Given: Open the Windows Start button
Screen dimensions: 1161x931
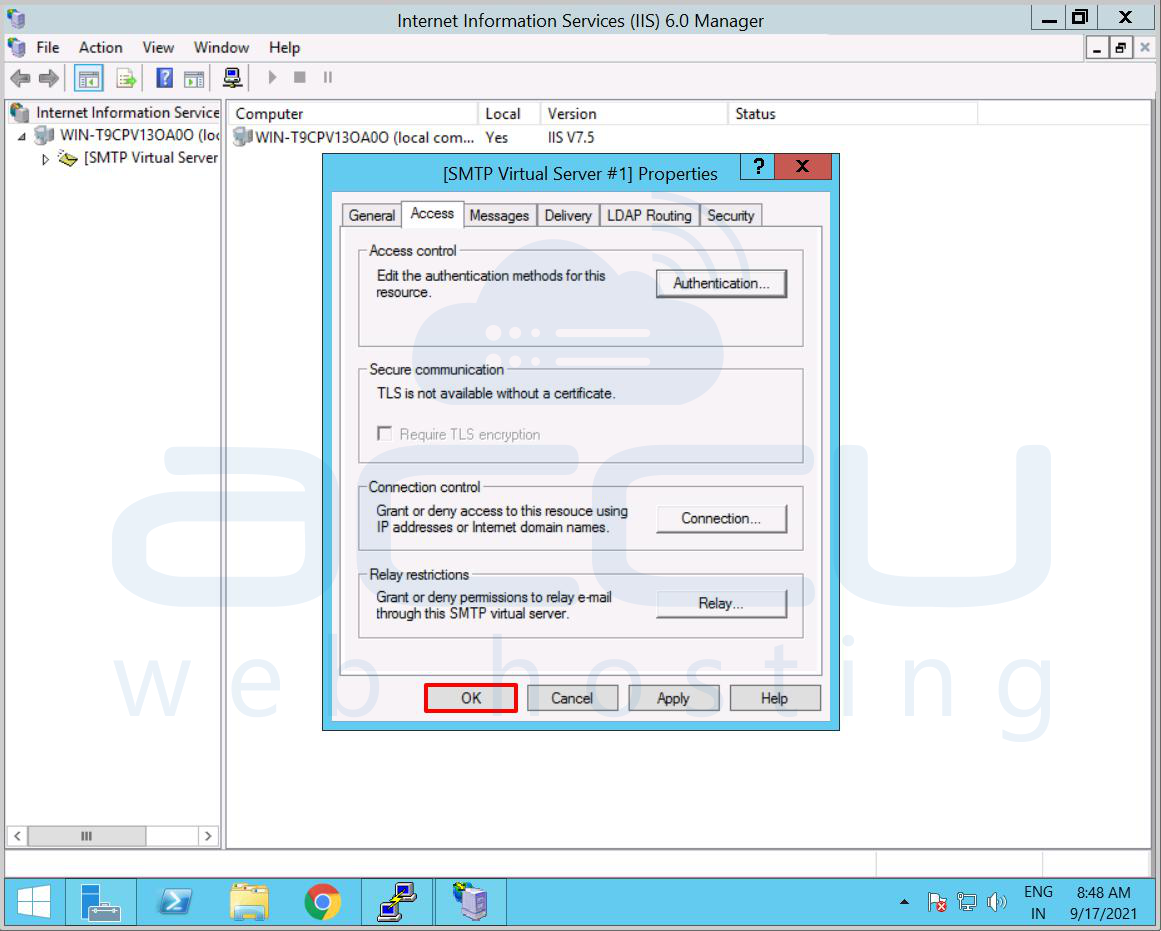Looking at the screenshot, I should coord(33,903).
